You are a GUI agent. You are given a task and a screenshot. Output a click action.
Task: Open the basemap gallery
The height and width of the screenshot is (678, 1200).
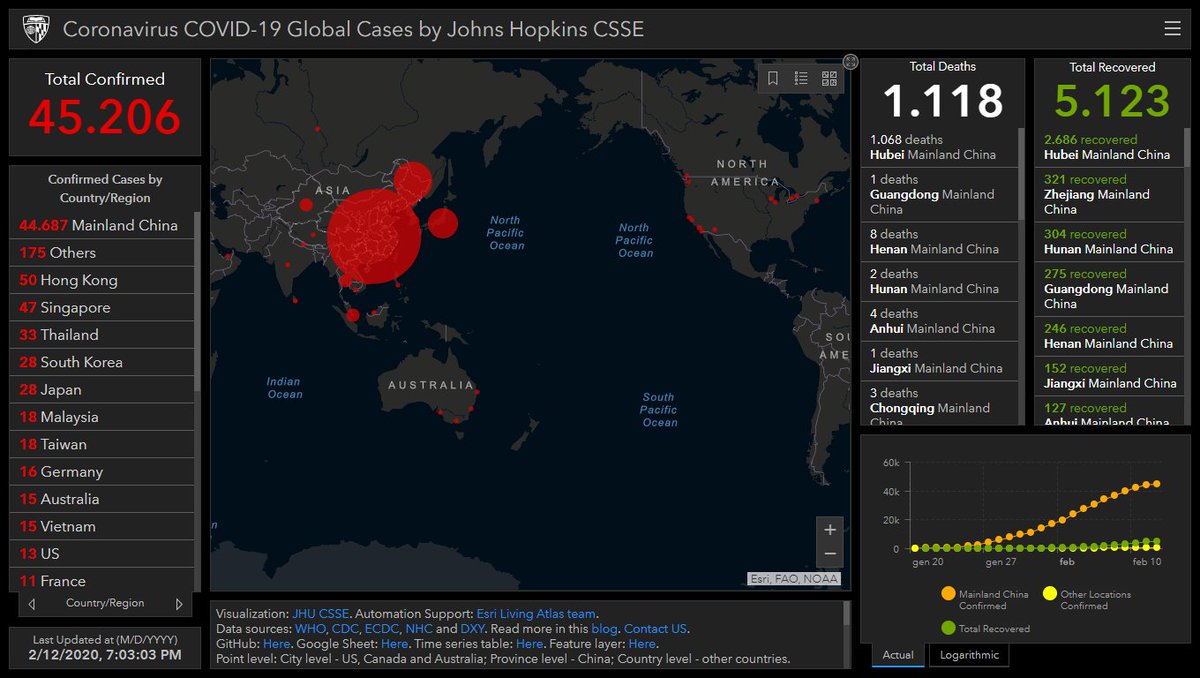pos(828,78)
